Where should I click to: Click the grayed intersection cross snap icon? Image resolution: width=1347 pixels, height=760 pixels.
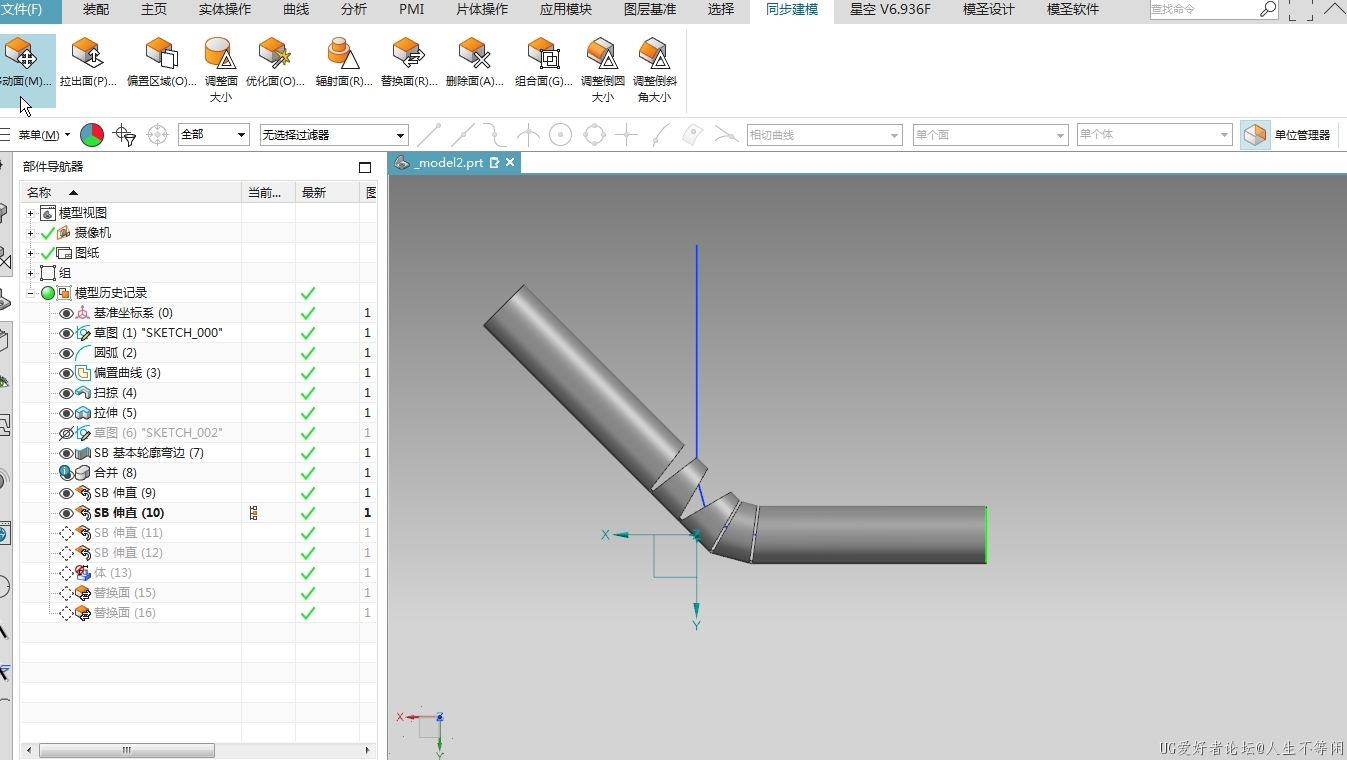point(627,135)
